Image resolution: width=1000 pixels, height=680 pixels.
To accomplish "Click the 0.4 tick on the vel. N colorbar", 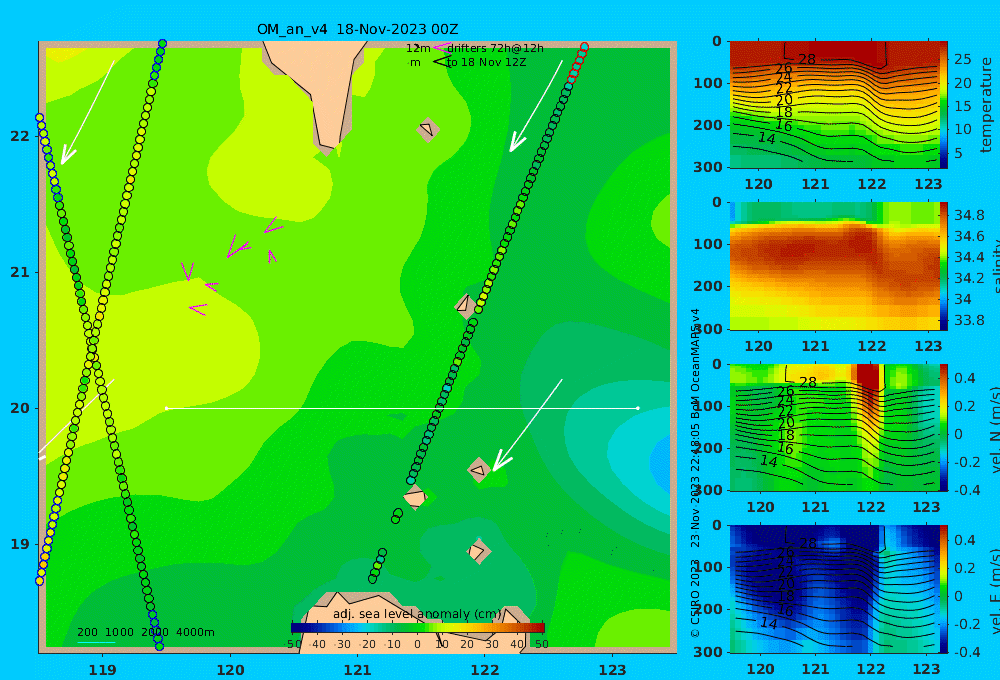I will click(x=964, y=378).
